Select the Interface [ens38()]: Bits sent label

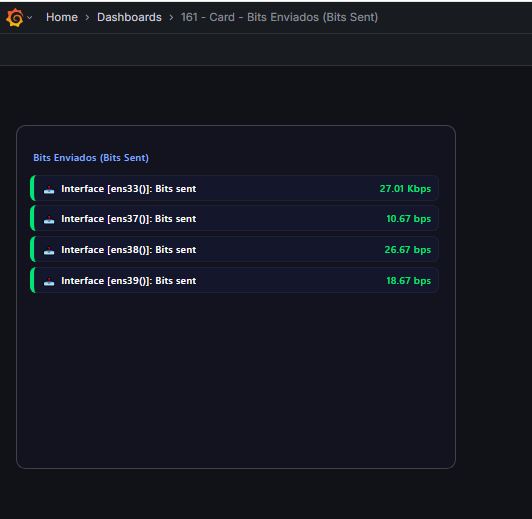[x=129, y=250]
